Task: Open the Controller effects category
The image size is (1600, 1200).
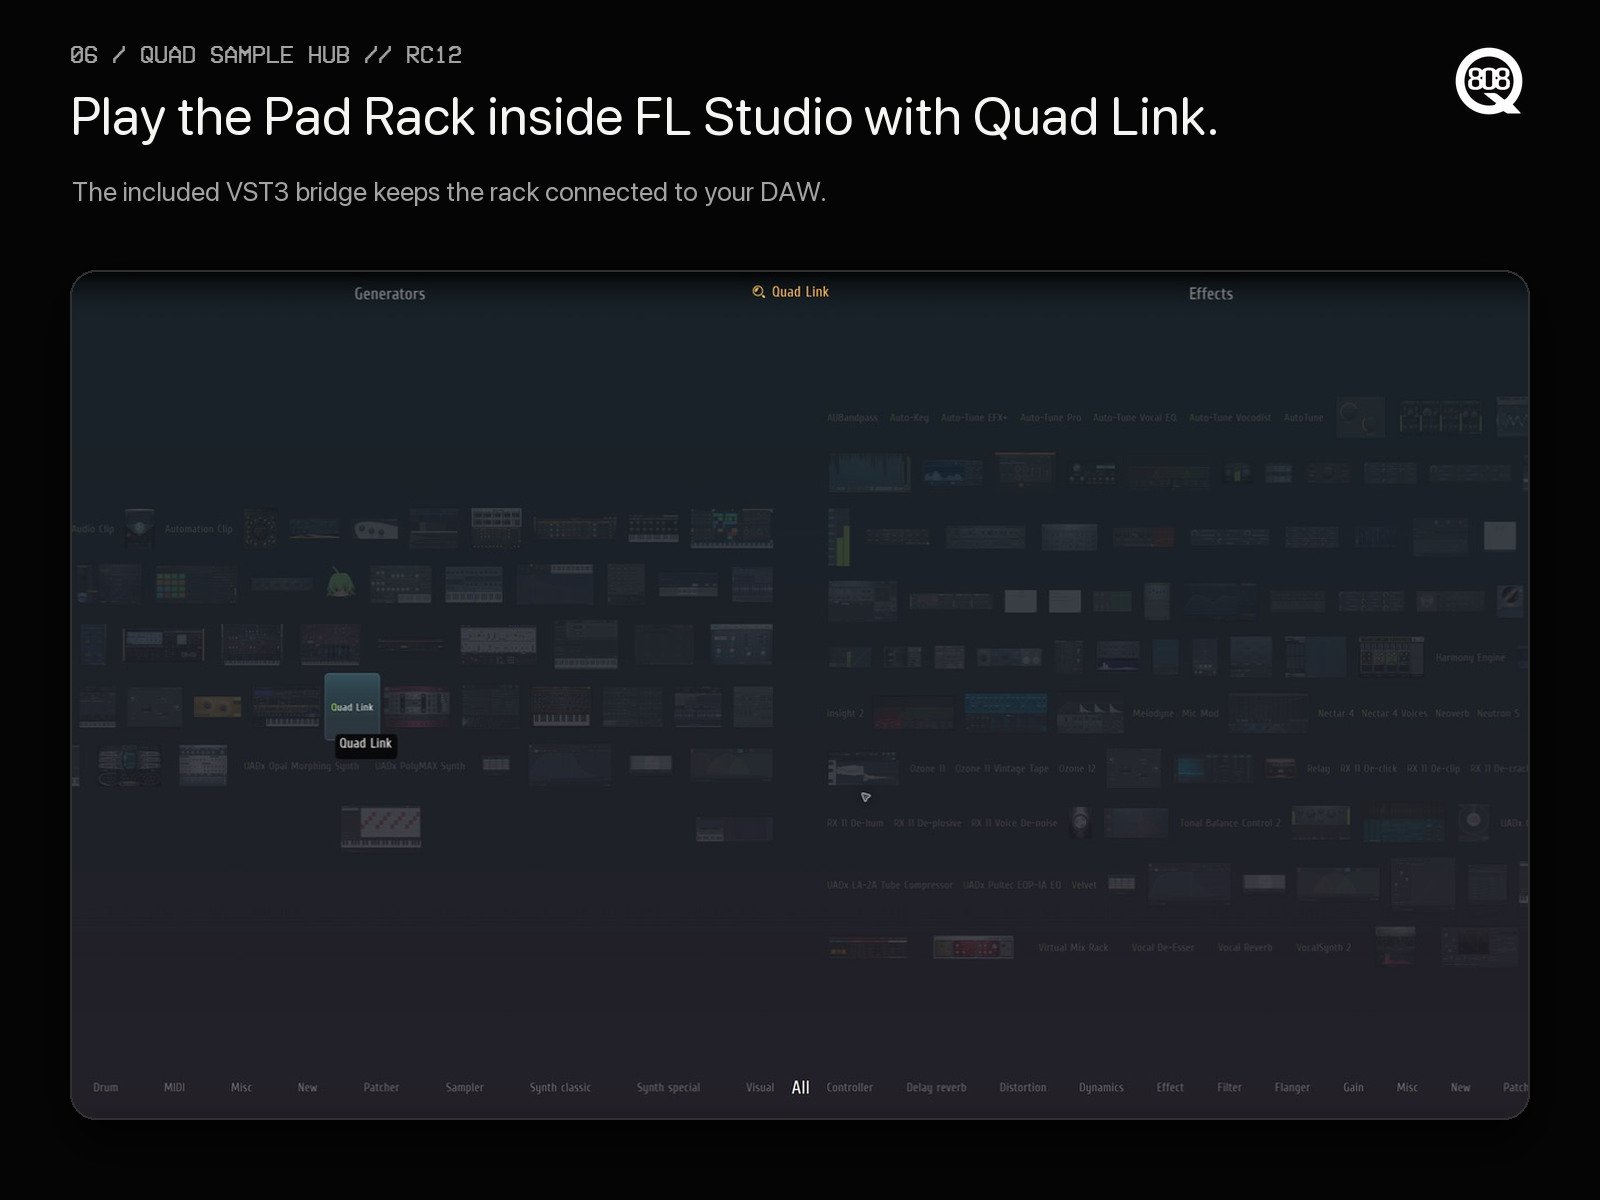Action: click(x=849, y=1088)
